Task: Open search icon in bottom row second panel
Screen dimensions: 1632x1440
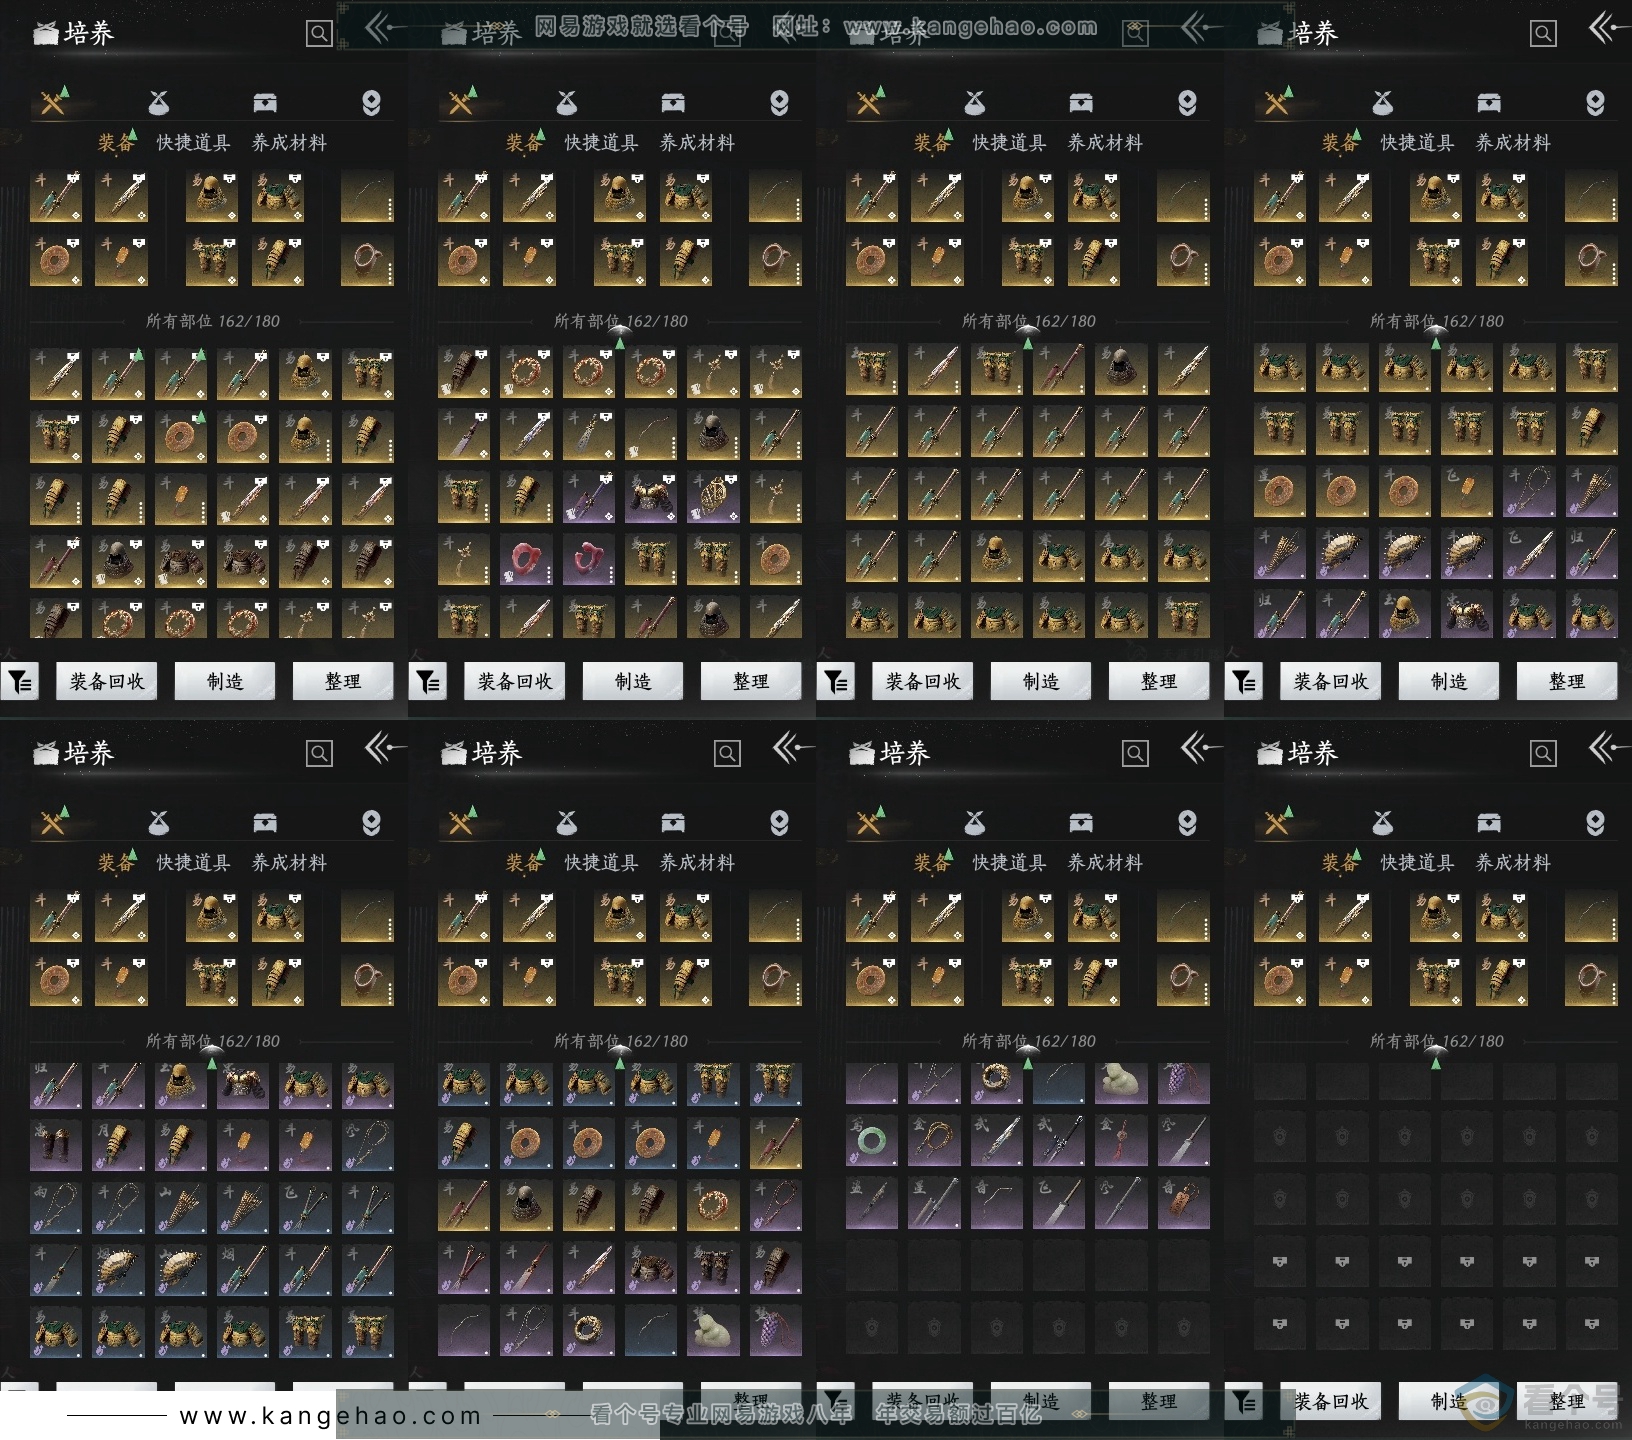Action: click(x=727, y=754)
